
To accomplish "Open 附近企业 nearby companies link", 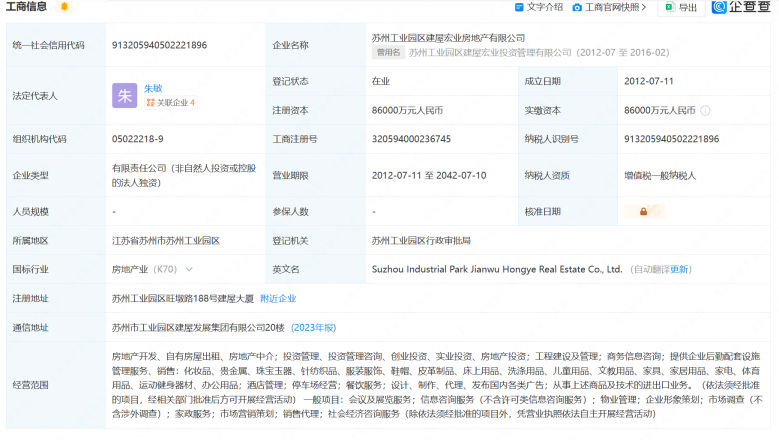I will [x=278, y=298].
